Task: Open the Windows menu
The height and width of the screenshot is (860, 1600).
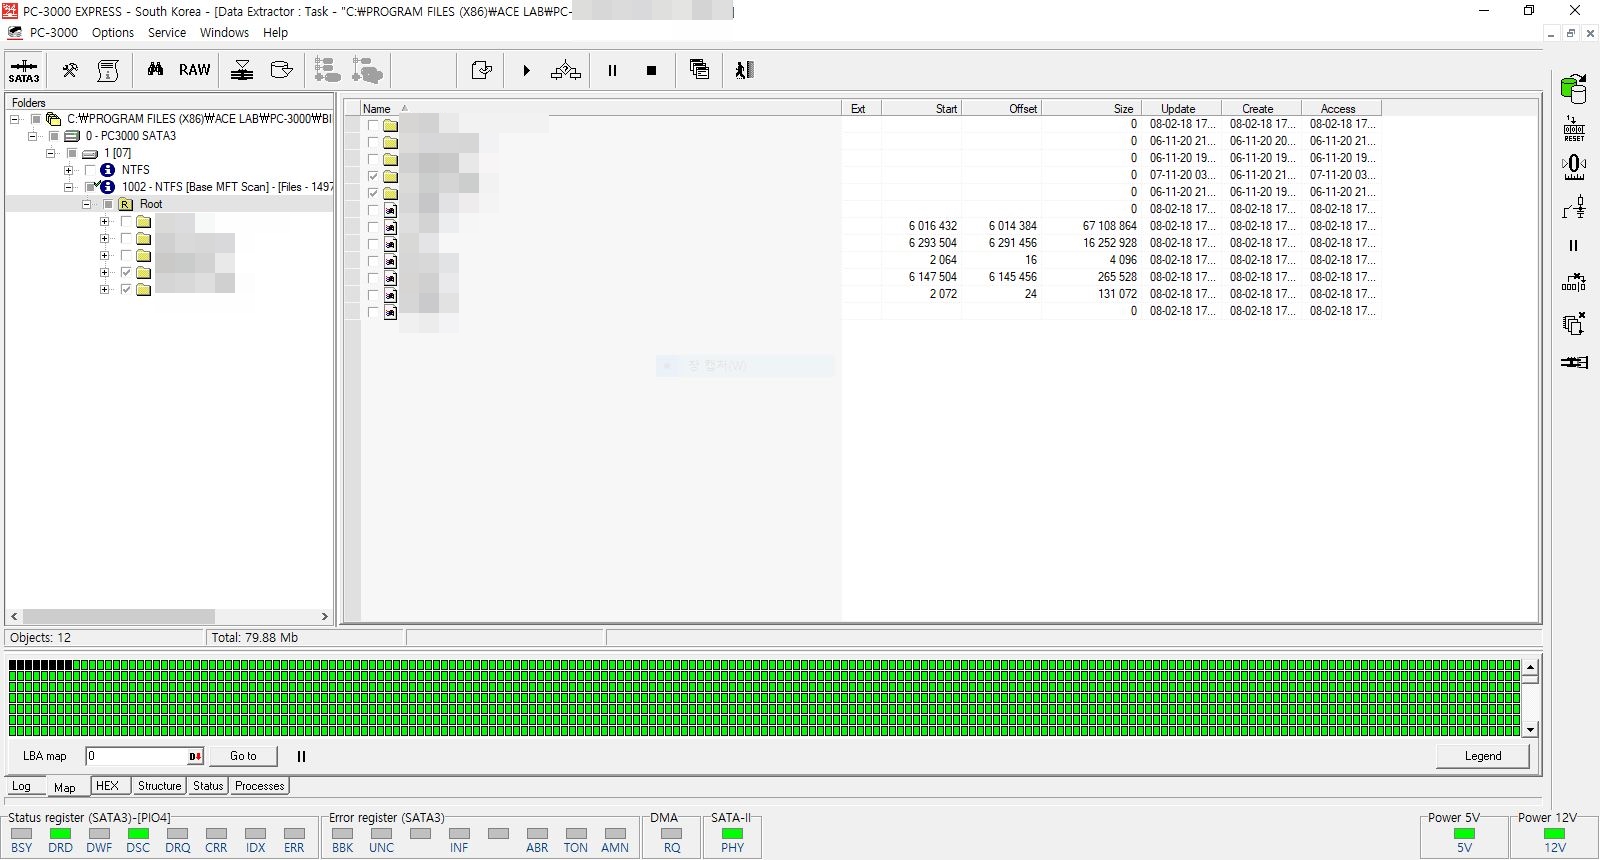Action: point(224,32)
